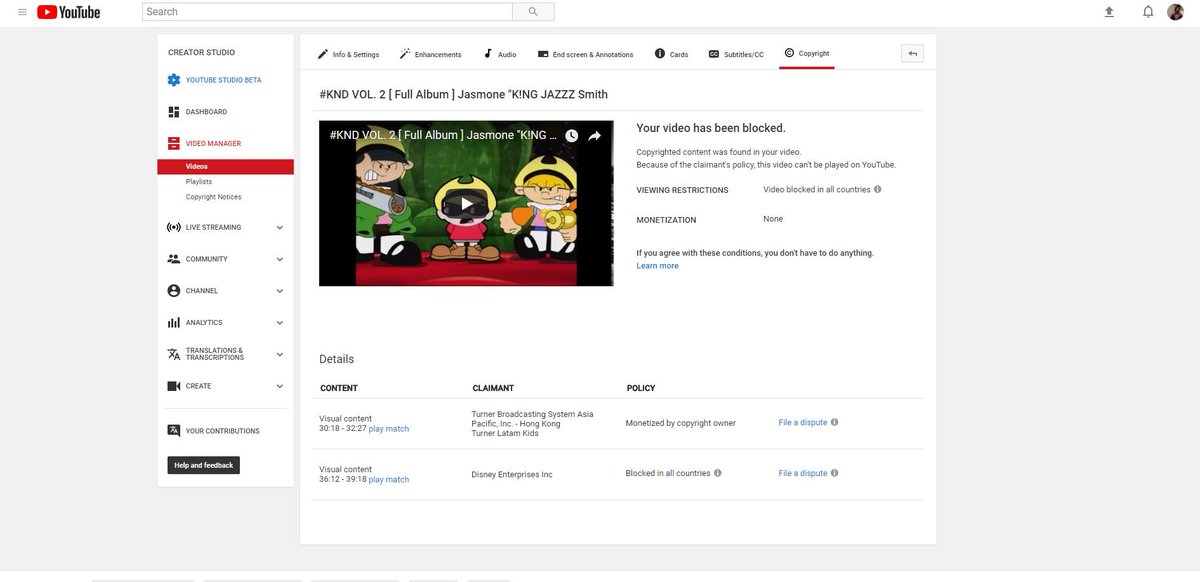The image size is (1200, 582).
Task: Click the Turner Broadcasting System Asia claimant
Action: pos(532,423)
